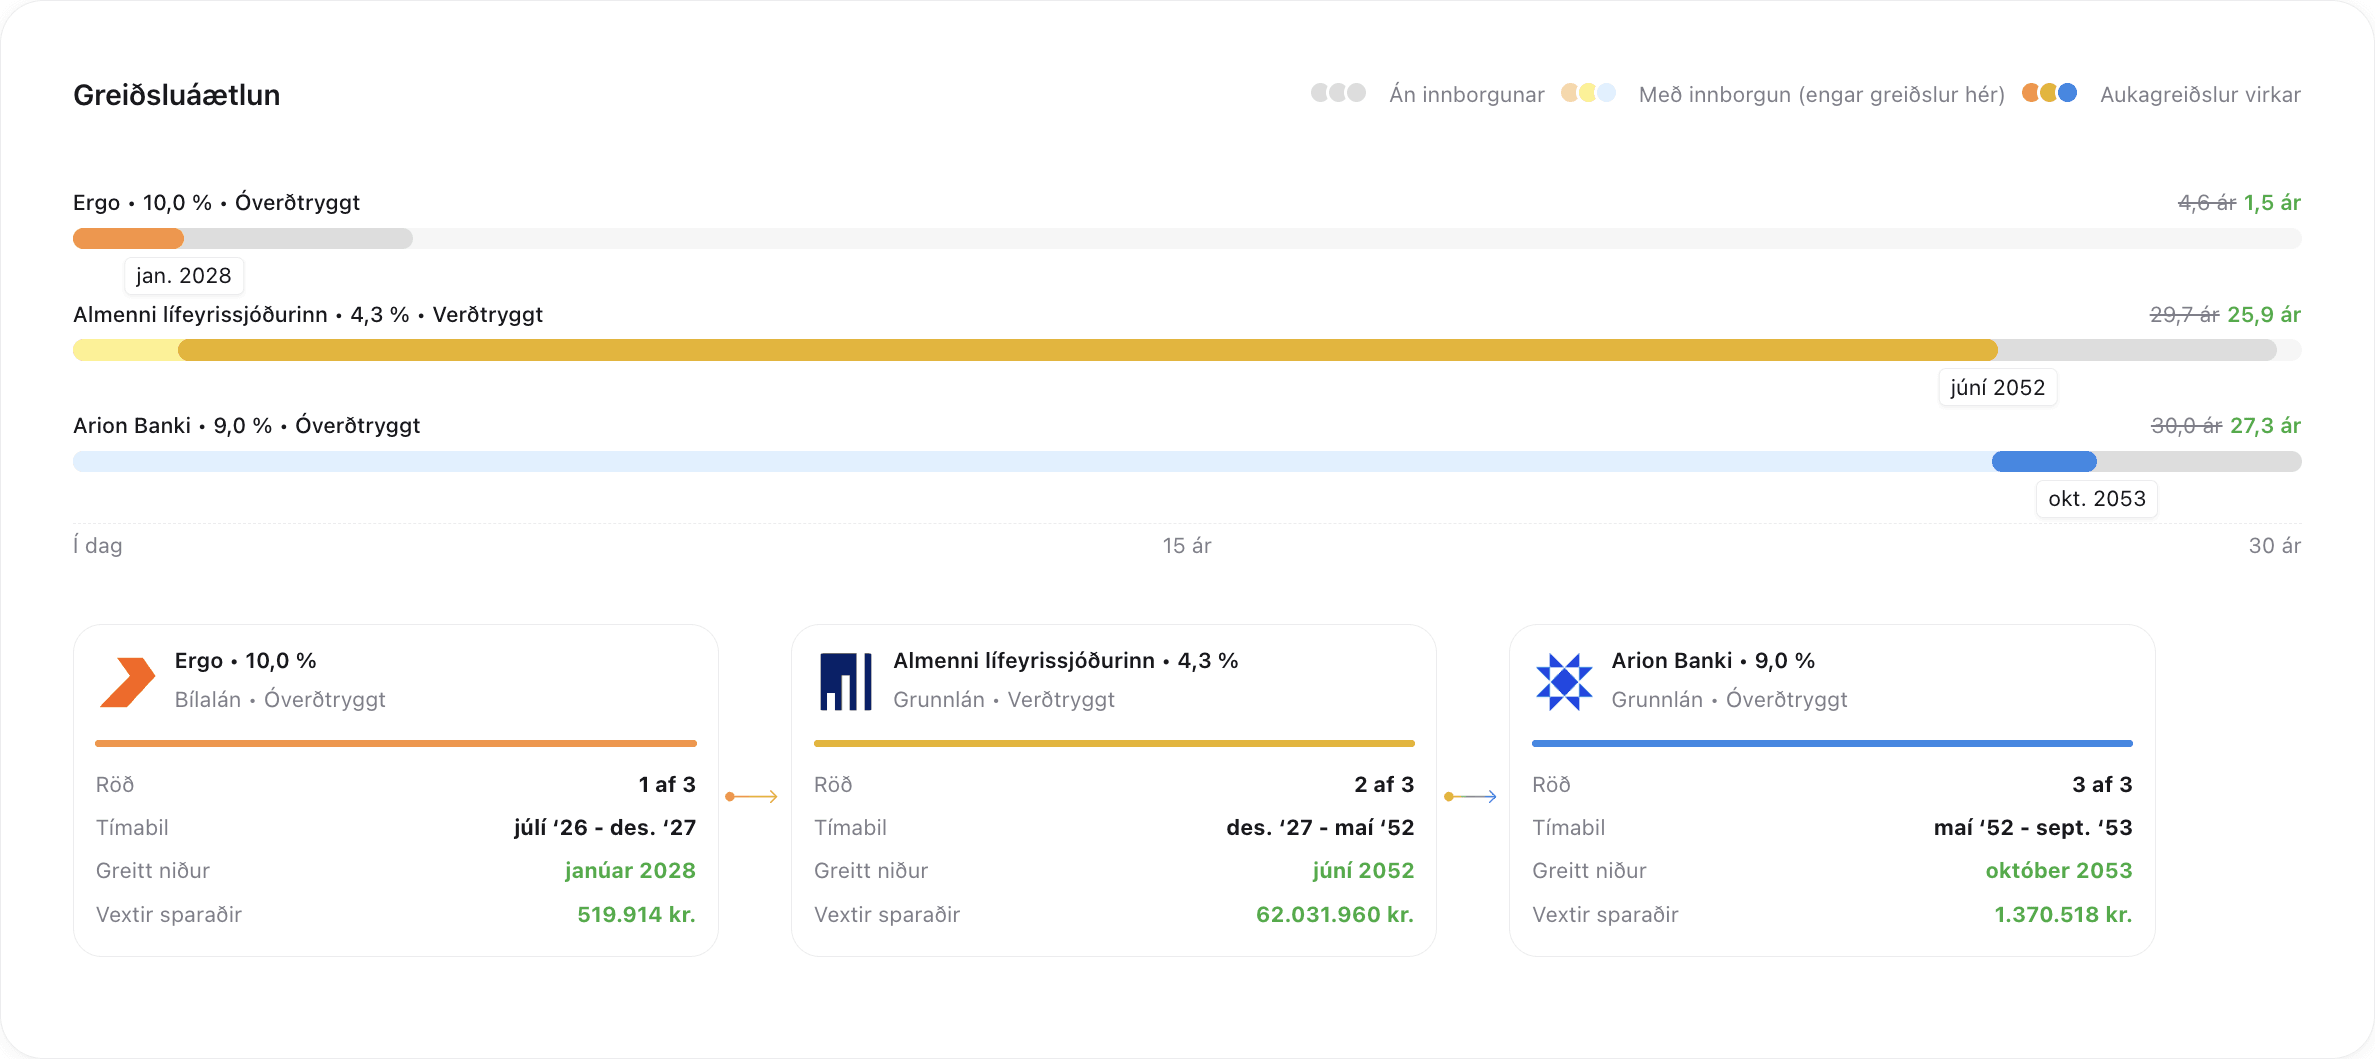Click the vivid dots 'Aukagreiðslur virkar' legend icon
The width and height of the screenshot is (2375, 1059).
click(2049, 93)
